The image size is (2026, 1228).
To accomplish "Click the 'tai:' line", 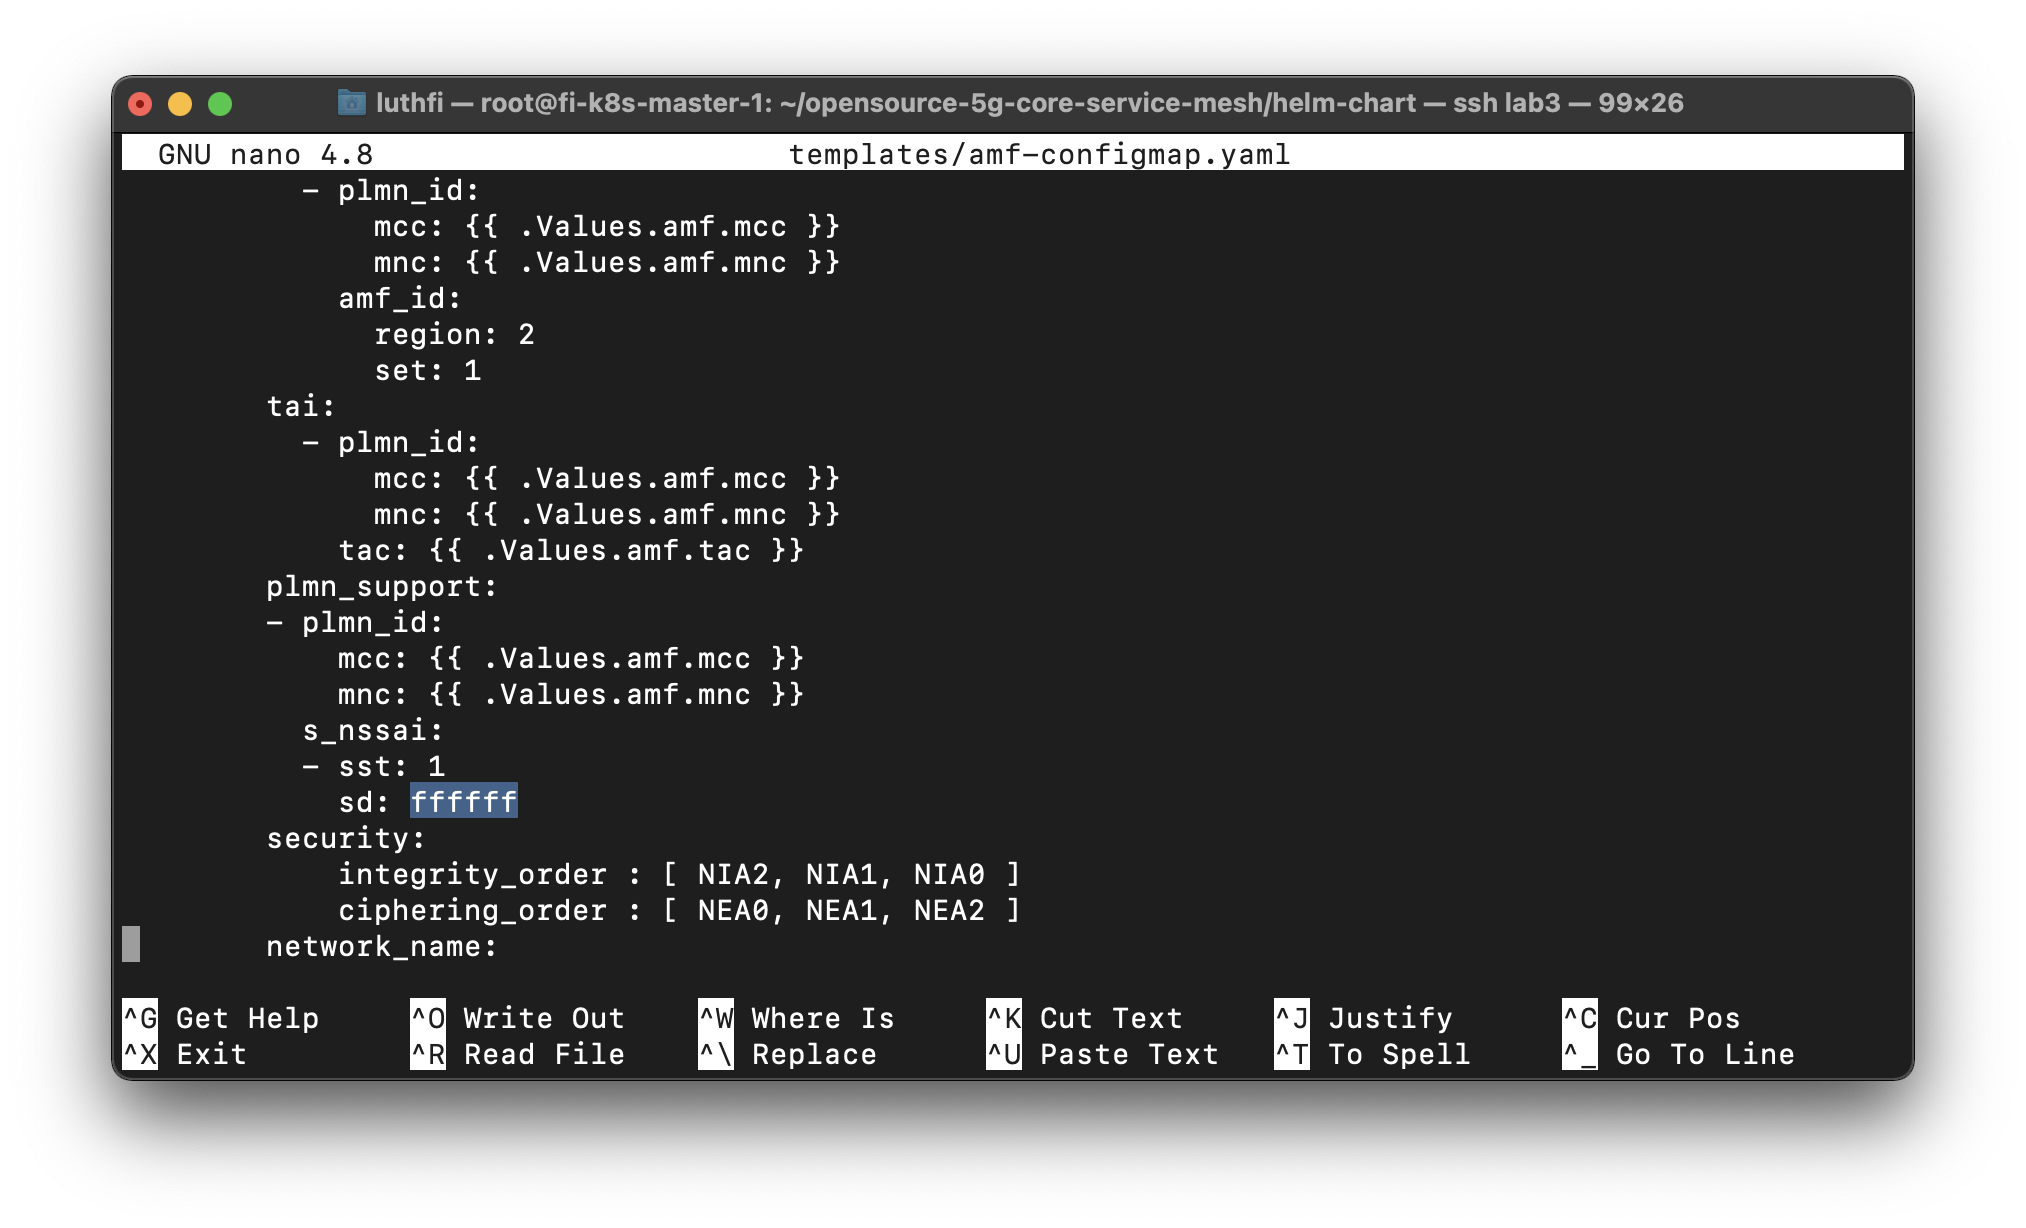I will 301,406.
